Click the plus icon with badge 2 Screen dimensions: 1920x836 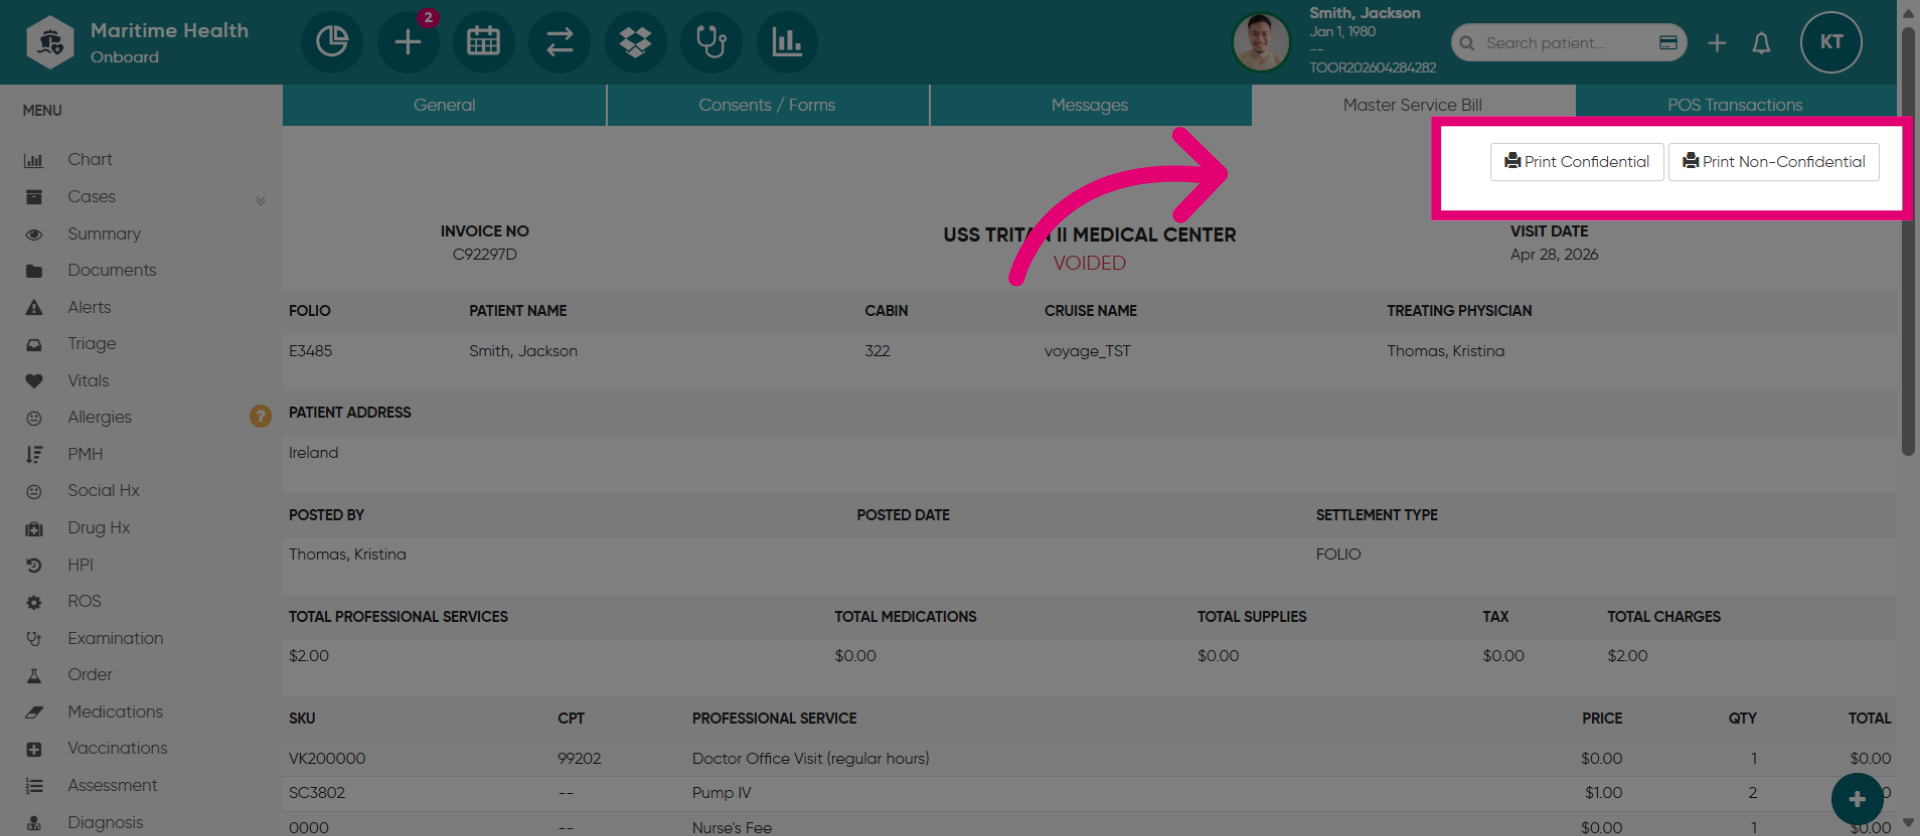coord(408,42)
